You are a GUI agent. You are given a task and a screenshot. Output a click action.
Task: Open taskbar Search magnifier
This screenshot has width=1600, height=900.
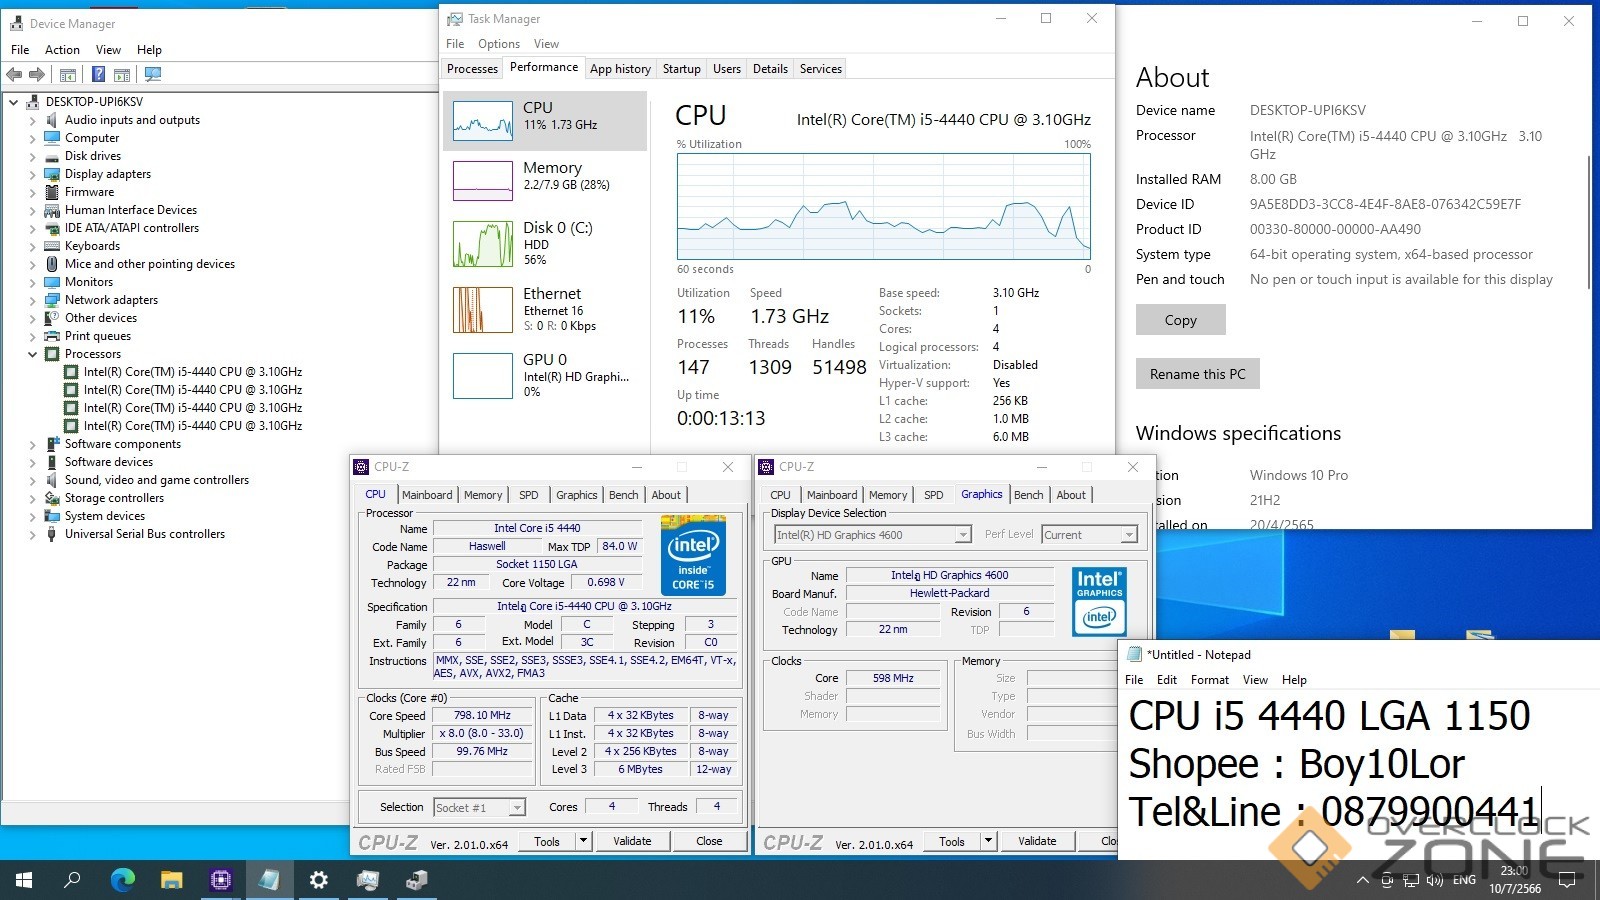click(72, 880)
